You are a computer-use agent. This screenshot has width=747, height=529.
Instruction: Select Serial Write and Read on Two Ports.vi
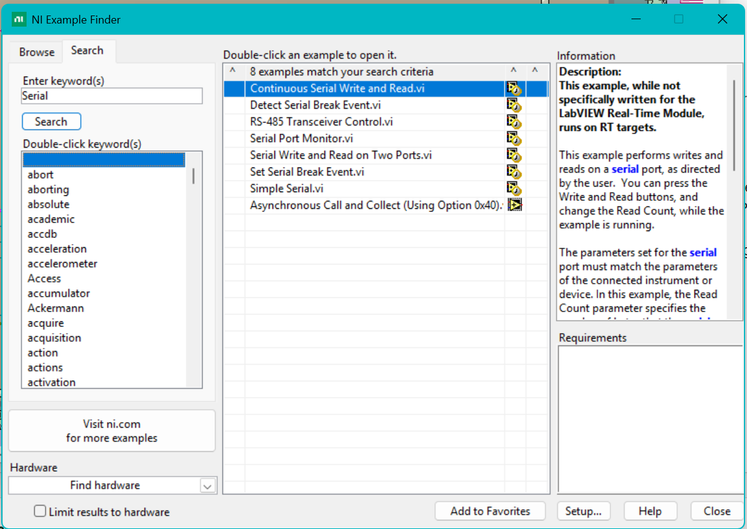341,155
